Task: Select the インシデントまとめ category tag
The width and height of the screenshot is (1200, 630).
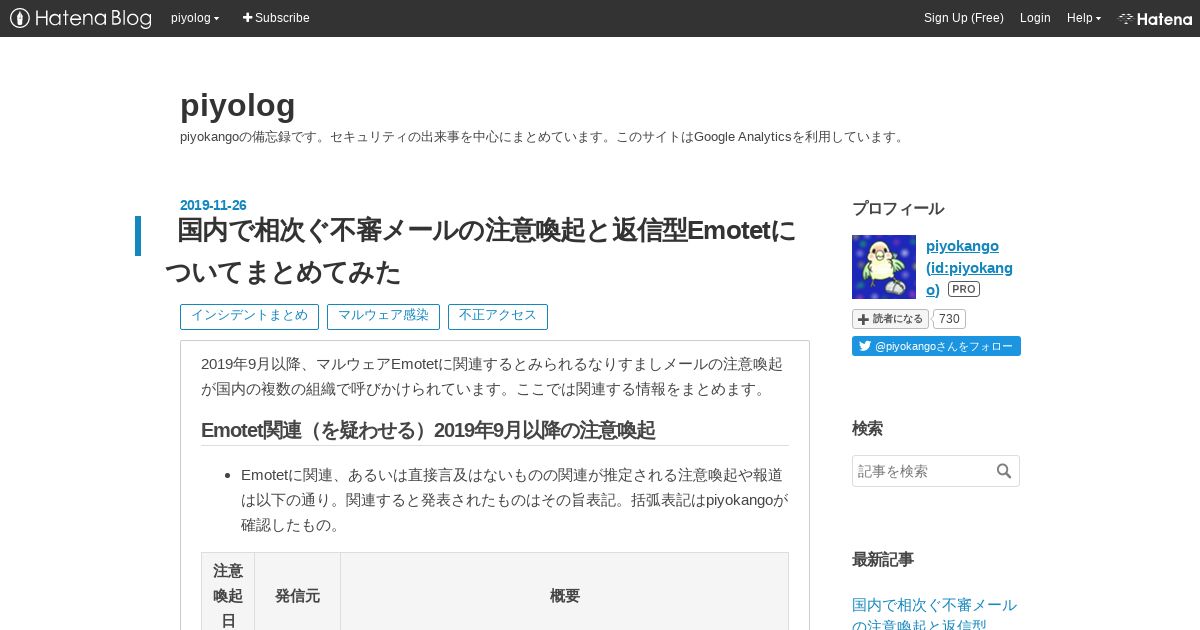Action: (249, 316)
